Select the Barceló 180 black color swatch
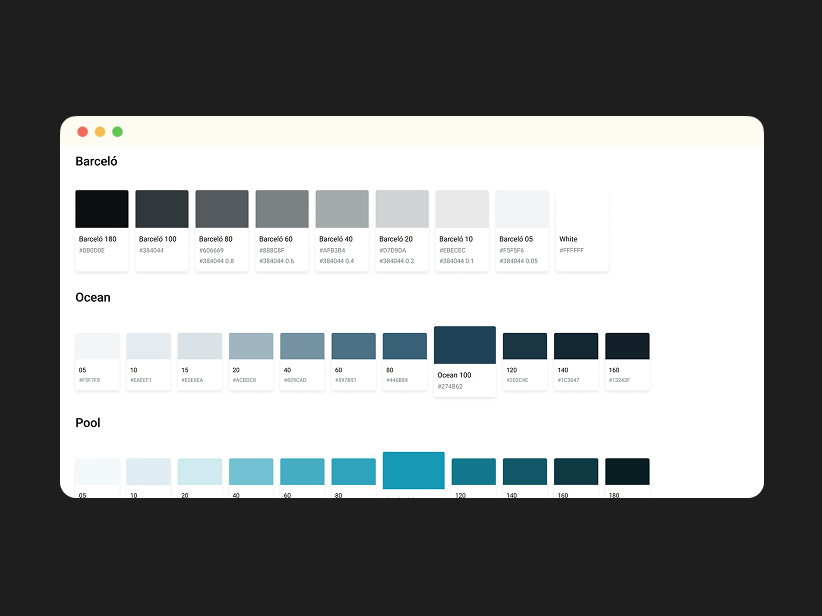 (x=102, y=209)
